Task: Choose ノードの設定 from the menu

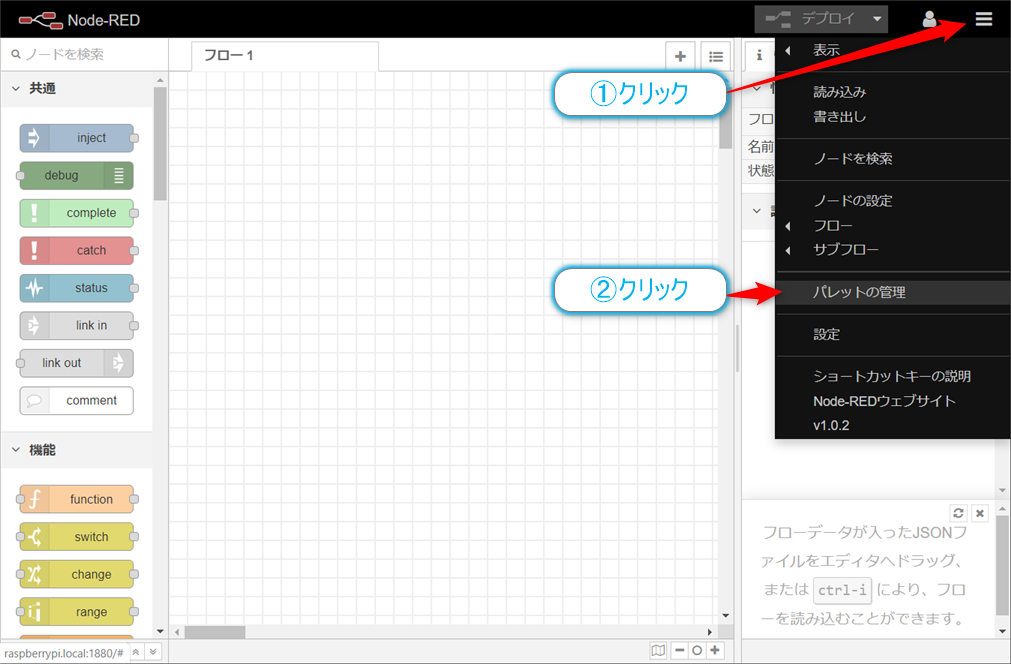Action: (x=892, y=201)
